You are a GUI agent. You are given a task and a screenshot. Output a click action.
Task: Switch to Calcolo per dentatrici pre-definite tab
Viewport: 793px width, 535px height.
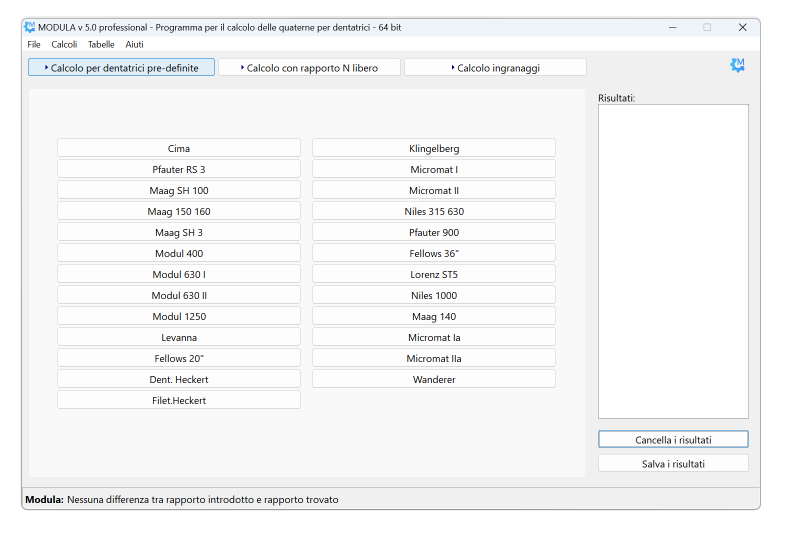[x=121, y=67]
